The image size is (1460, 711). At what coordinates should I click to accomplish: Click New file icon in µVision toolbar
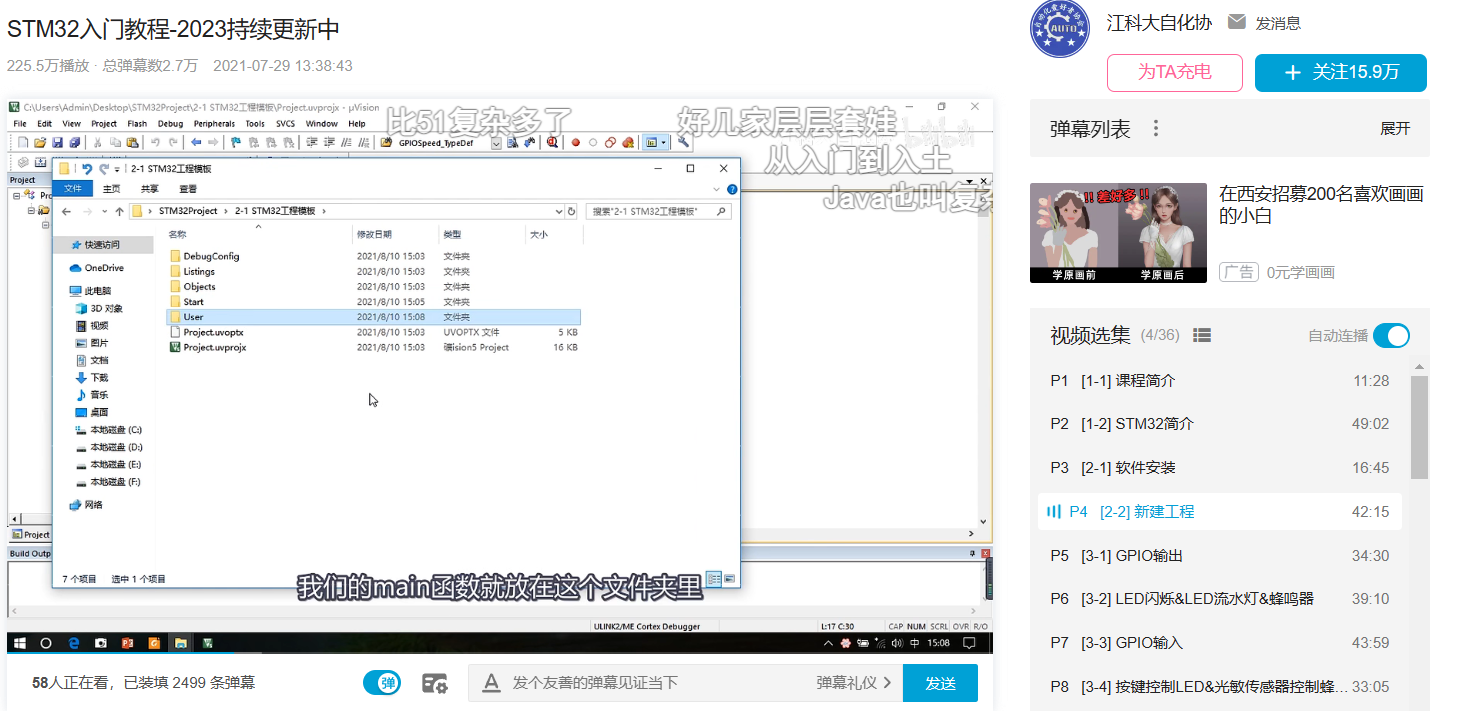pyautogui.click(x=22, y=142)
